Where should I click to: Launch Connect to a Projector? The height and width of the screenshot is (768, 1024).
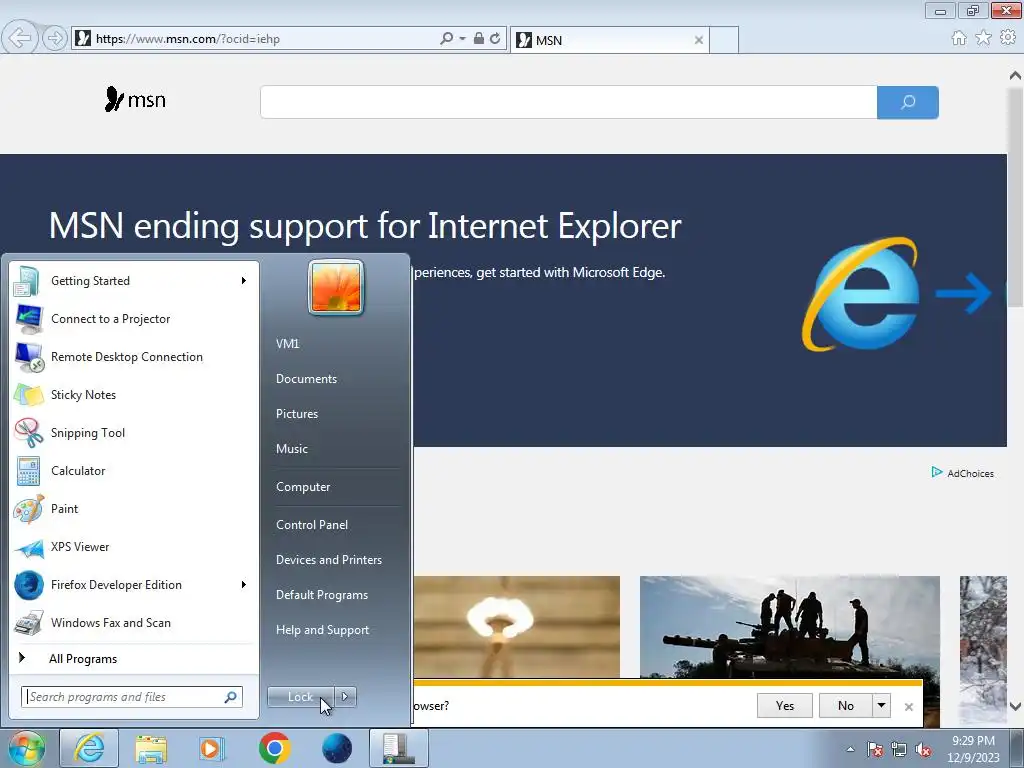[x=134, y=319]
